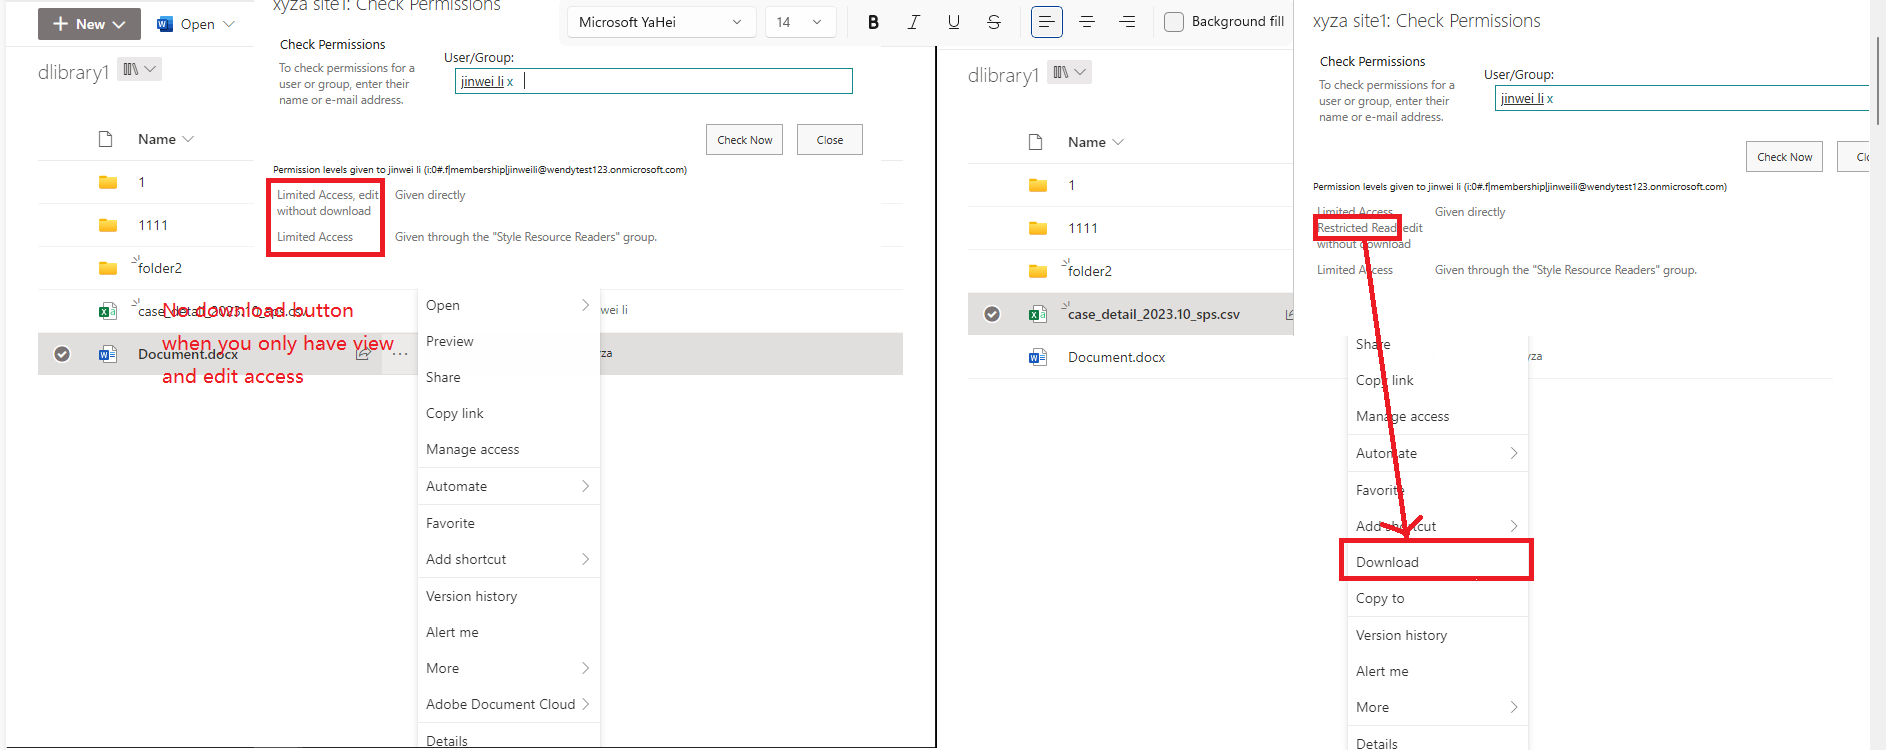Open folder 1111 name in the right pane
This screenshot has width=1886, height=750.
[1083, 228]
